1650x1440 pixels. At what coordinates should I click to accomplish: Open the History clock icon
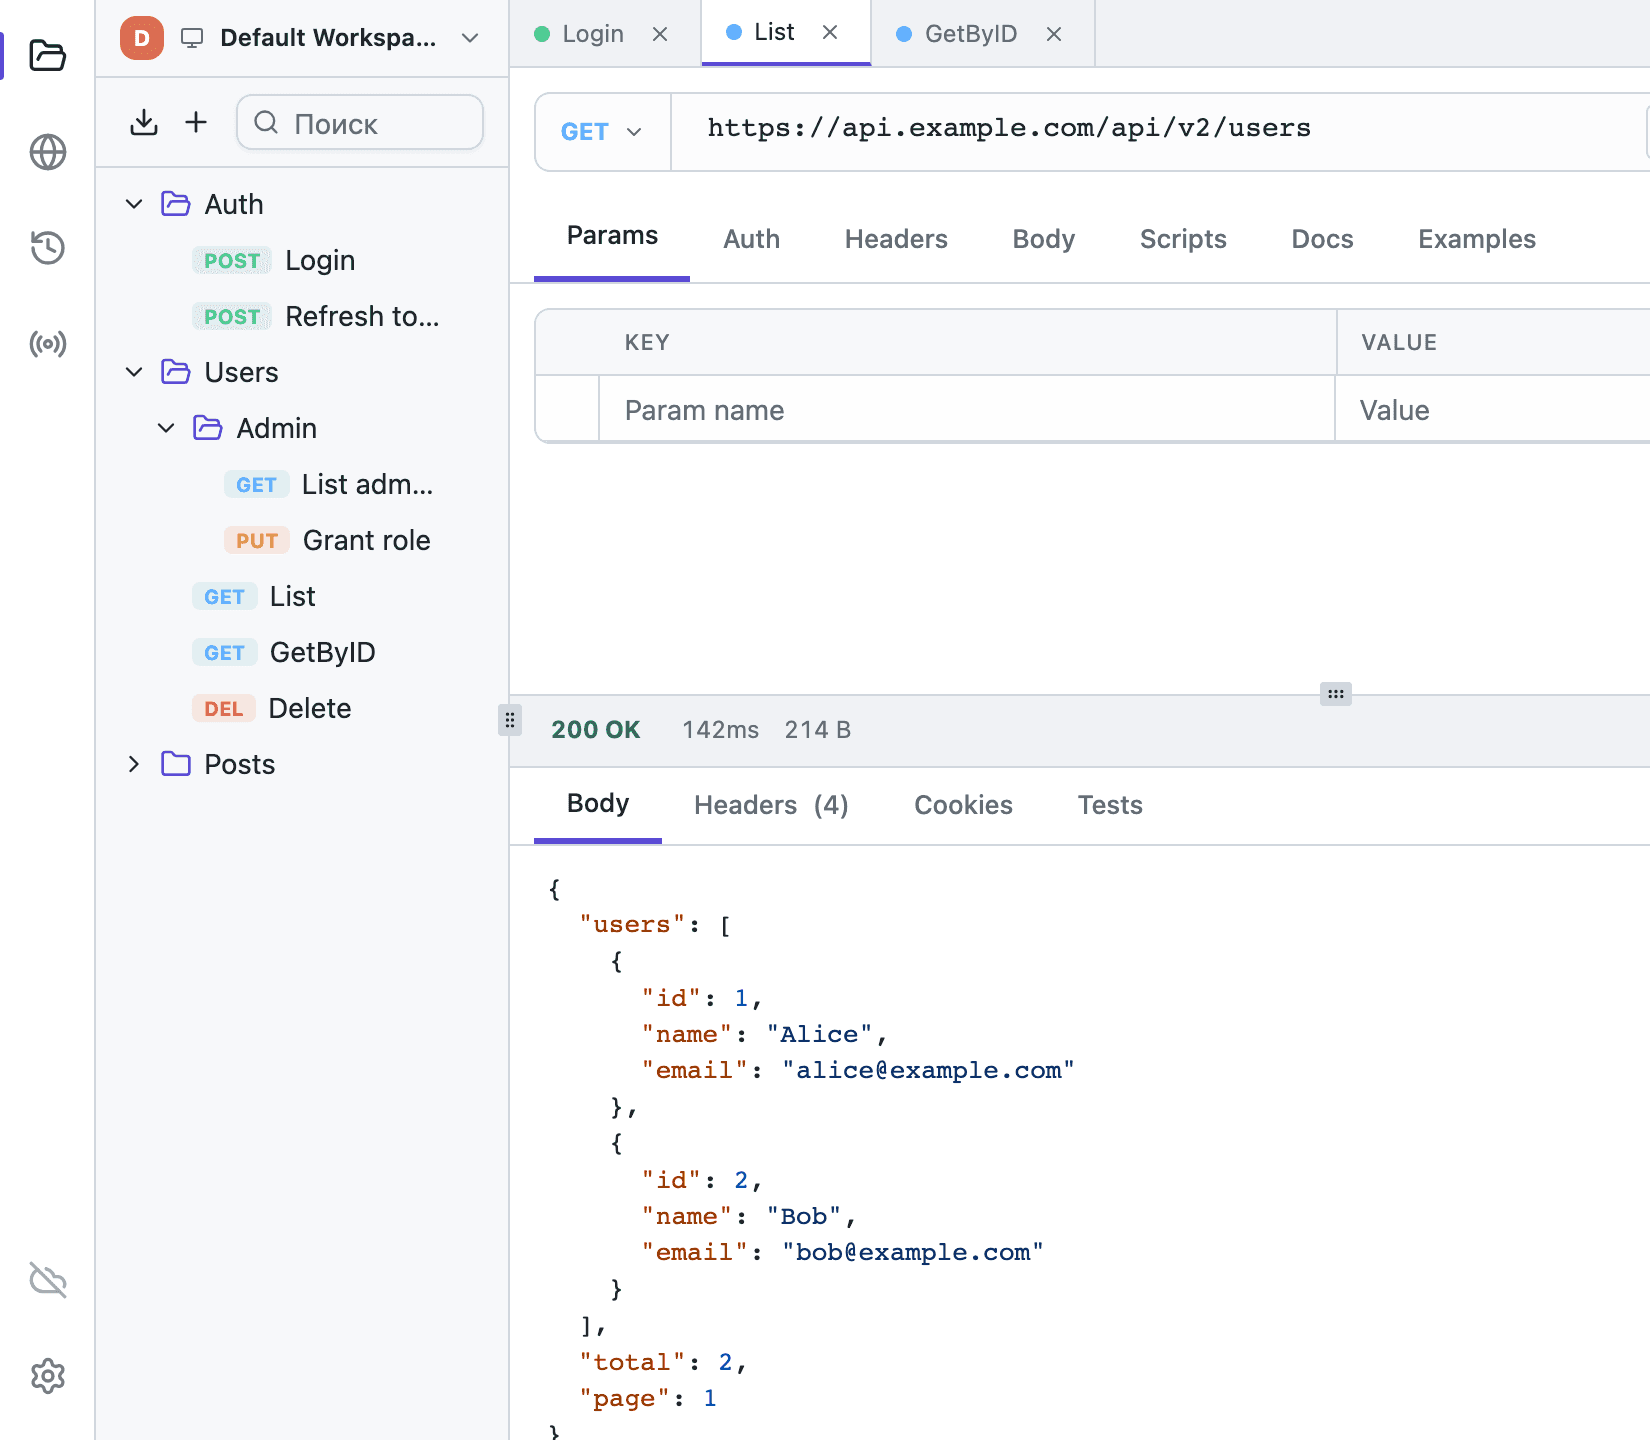47,248
